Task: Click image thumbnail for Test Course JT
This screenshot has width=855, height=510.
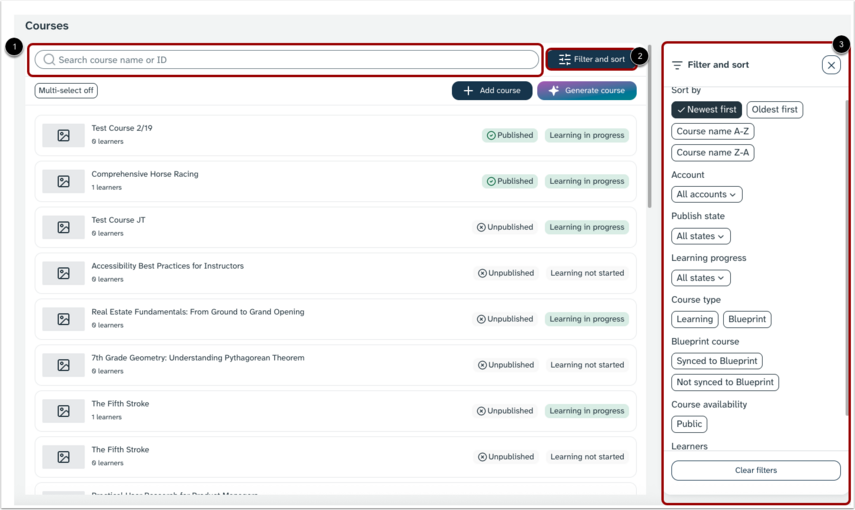Action: (x=63, y=227)
